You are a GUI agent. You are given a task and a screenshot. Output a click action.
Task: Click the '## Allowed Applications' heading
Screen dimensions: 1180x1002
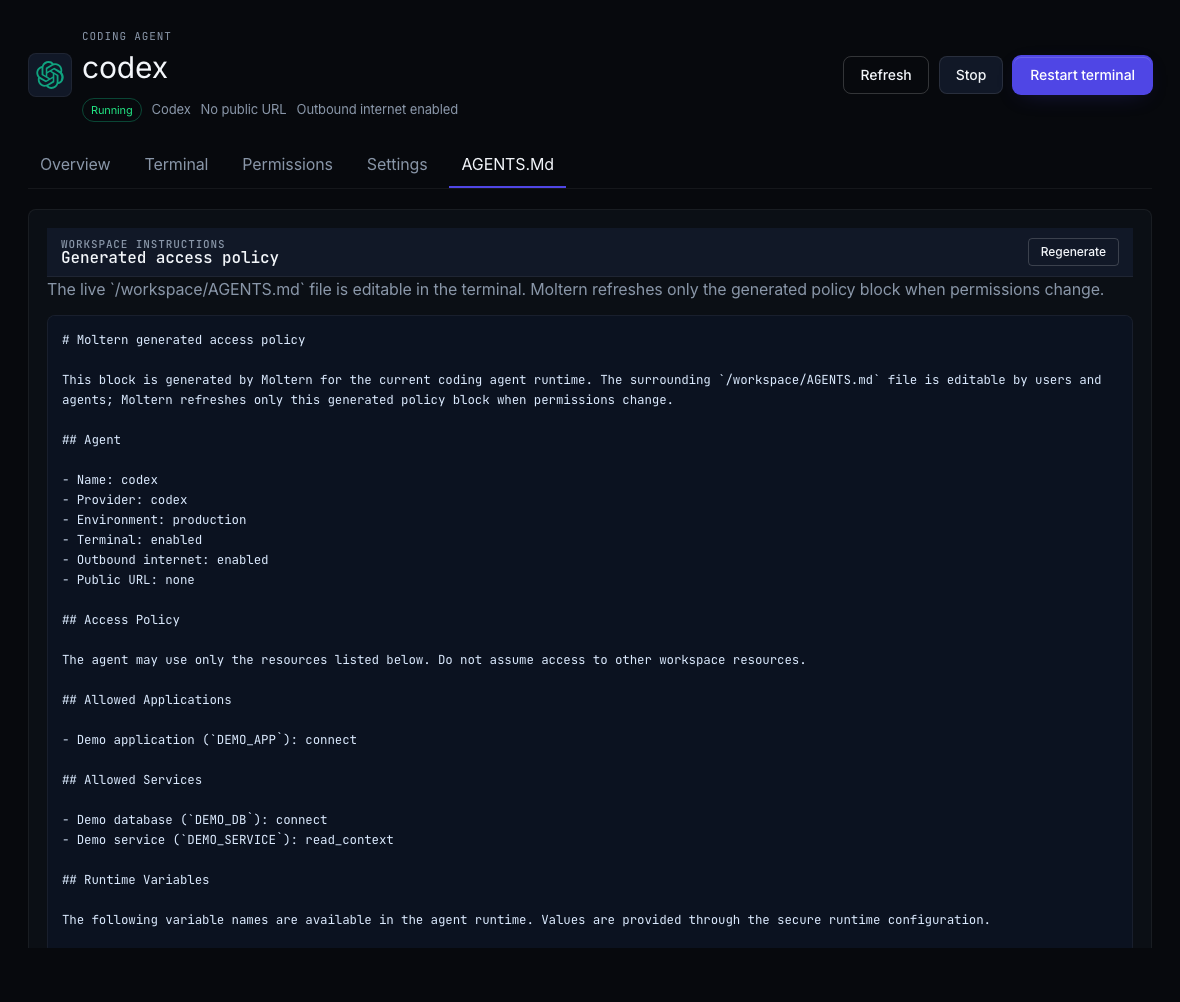click(147, 699)
